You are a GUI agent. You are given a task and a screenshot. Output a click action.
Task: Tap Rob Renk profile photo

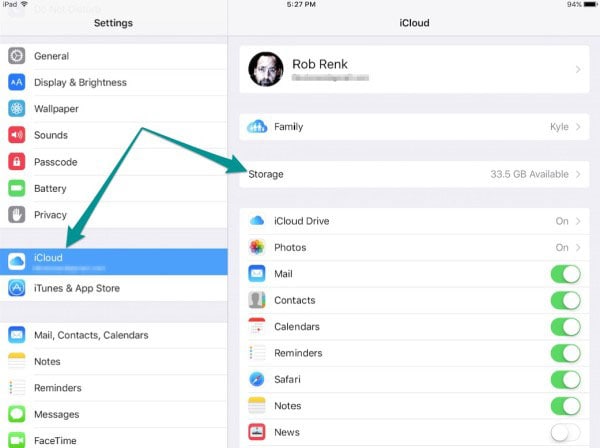(x=266, y=69)
